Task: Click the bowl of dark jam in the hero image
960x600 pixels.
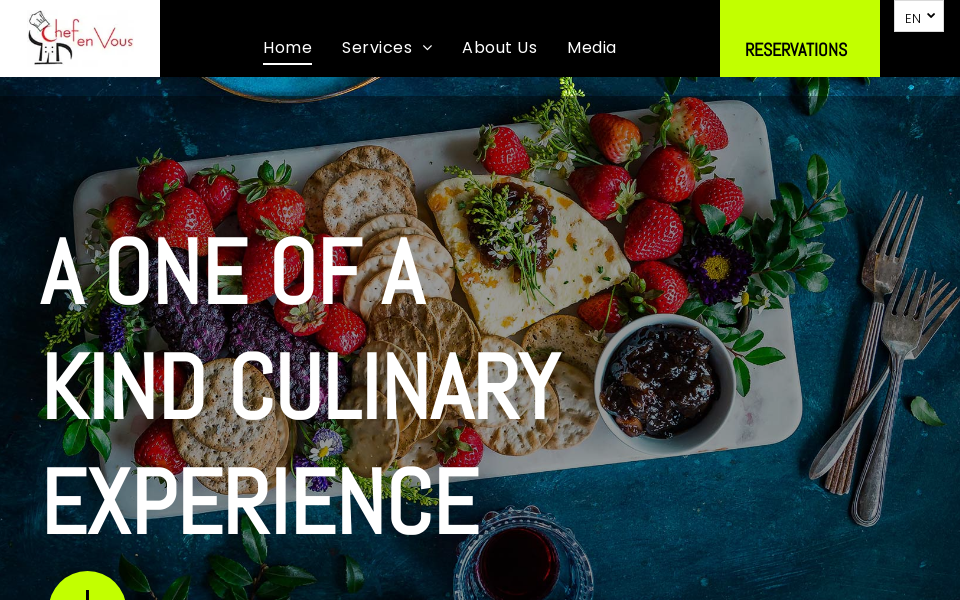Action: (664, 384)
